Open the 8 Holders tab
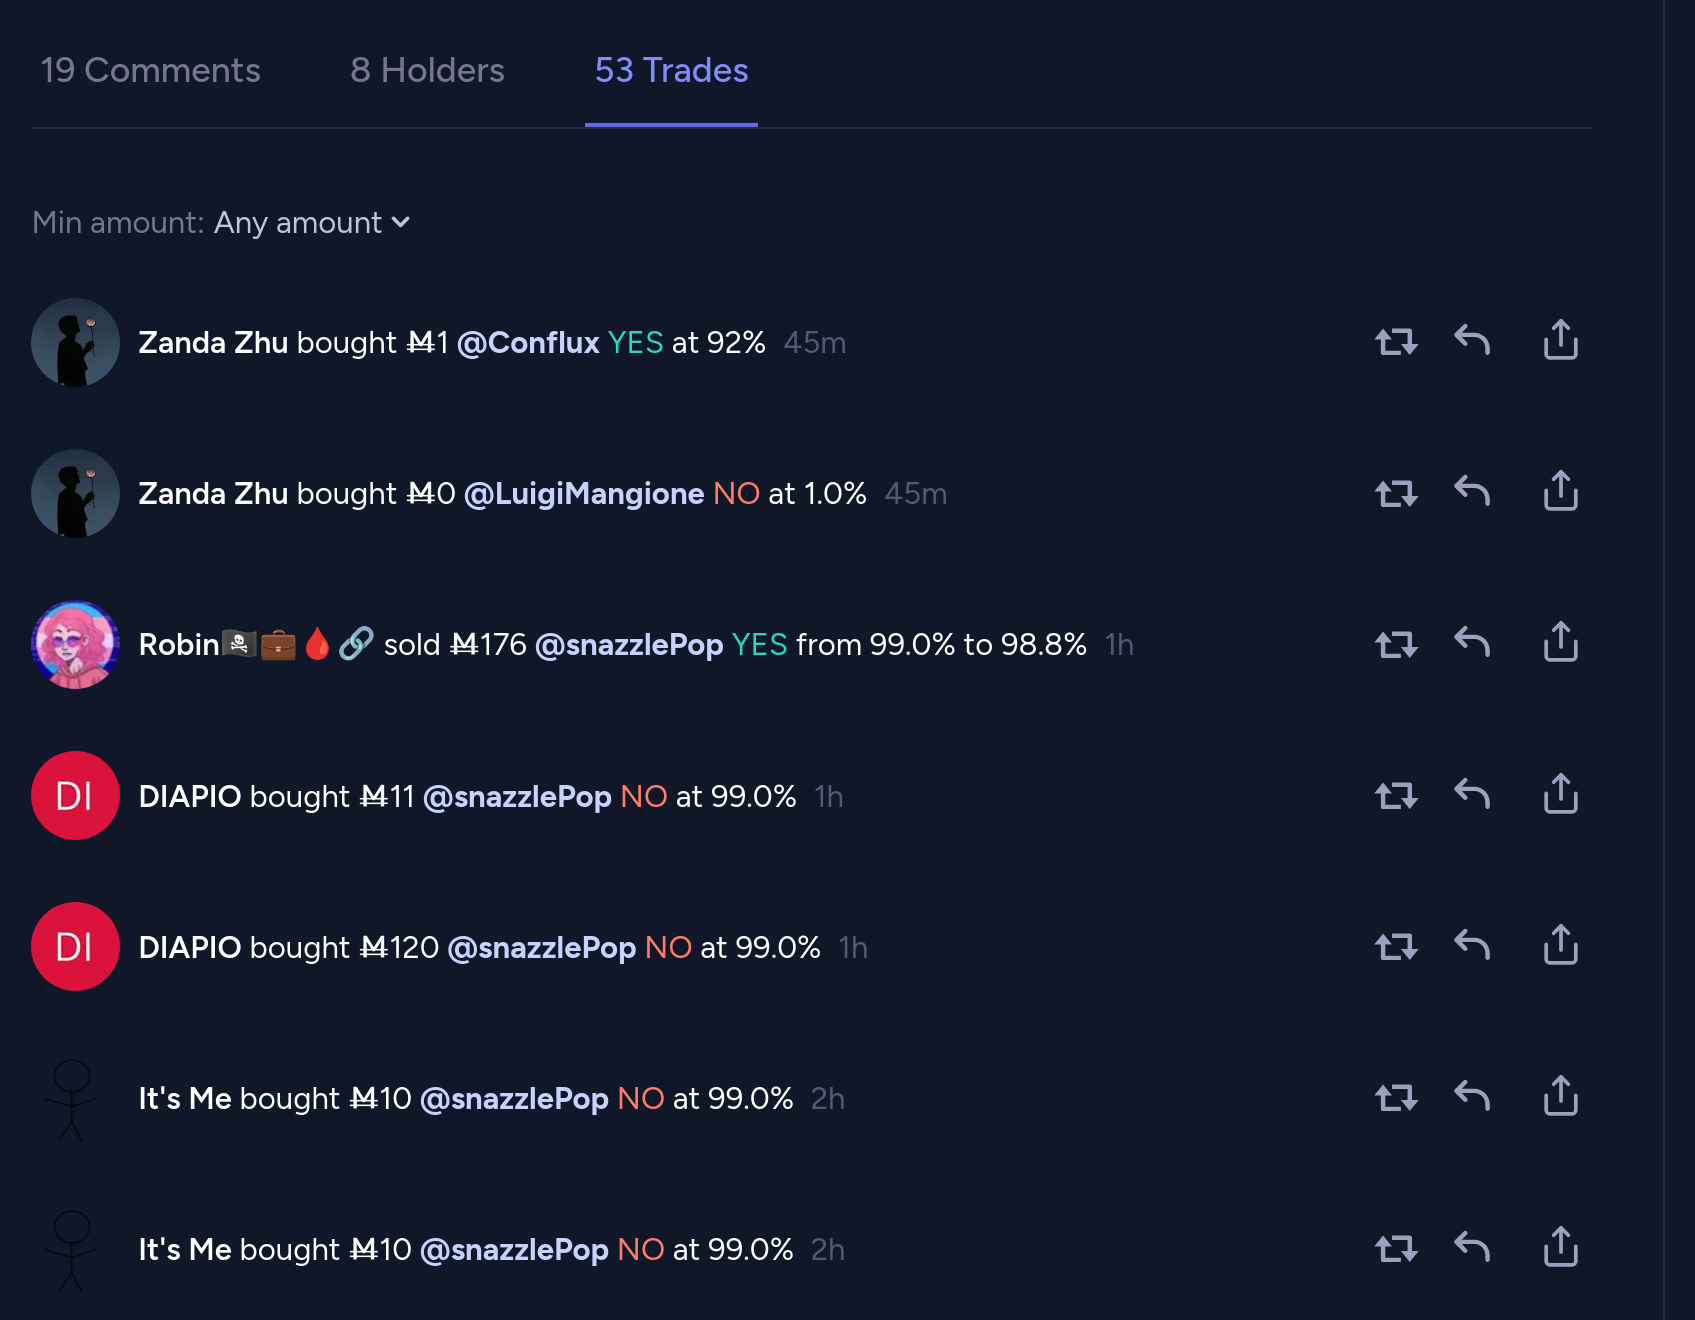Viewport: 1695px width, 1320px height. (x=427, y=70)
